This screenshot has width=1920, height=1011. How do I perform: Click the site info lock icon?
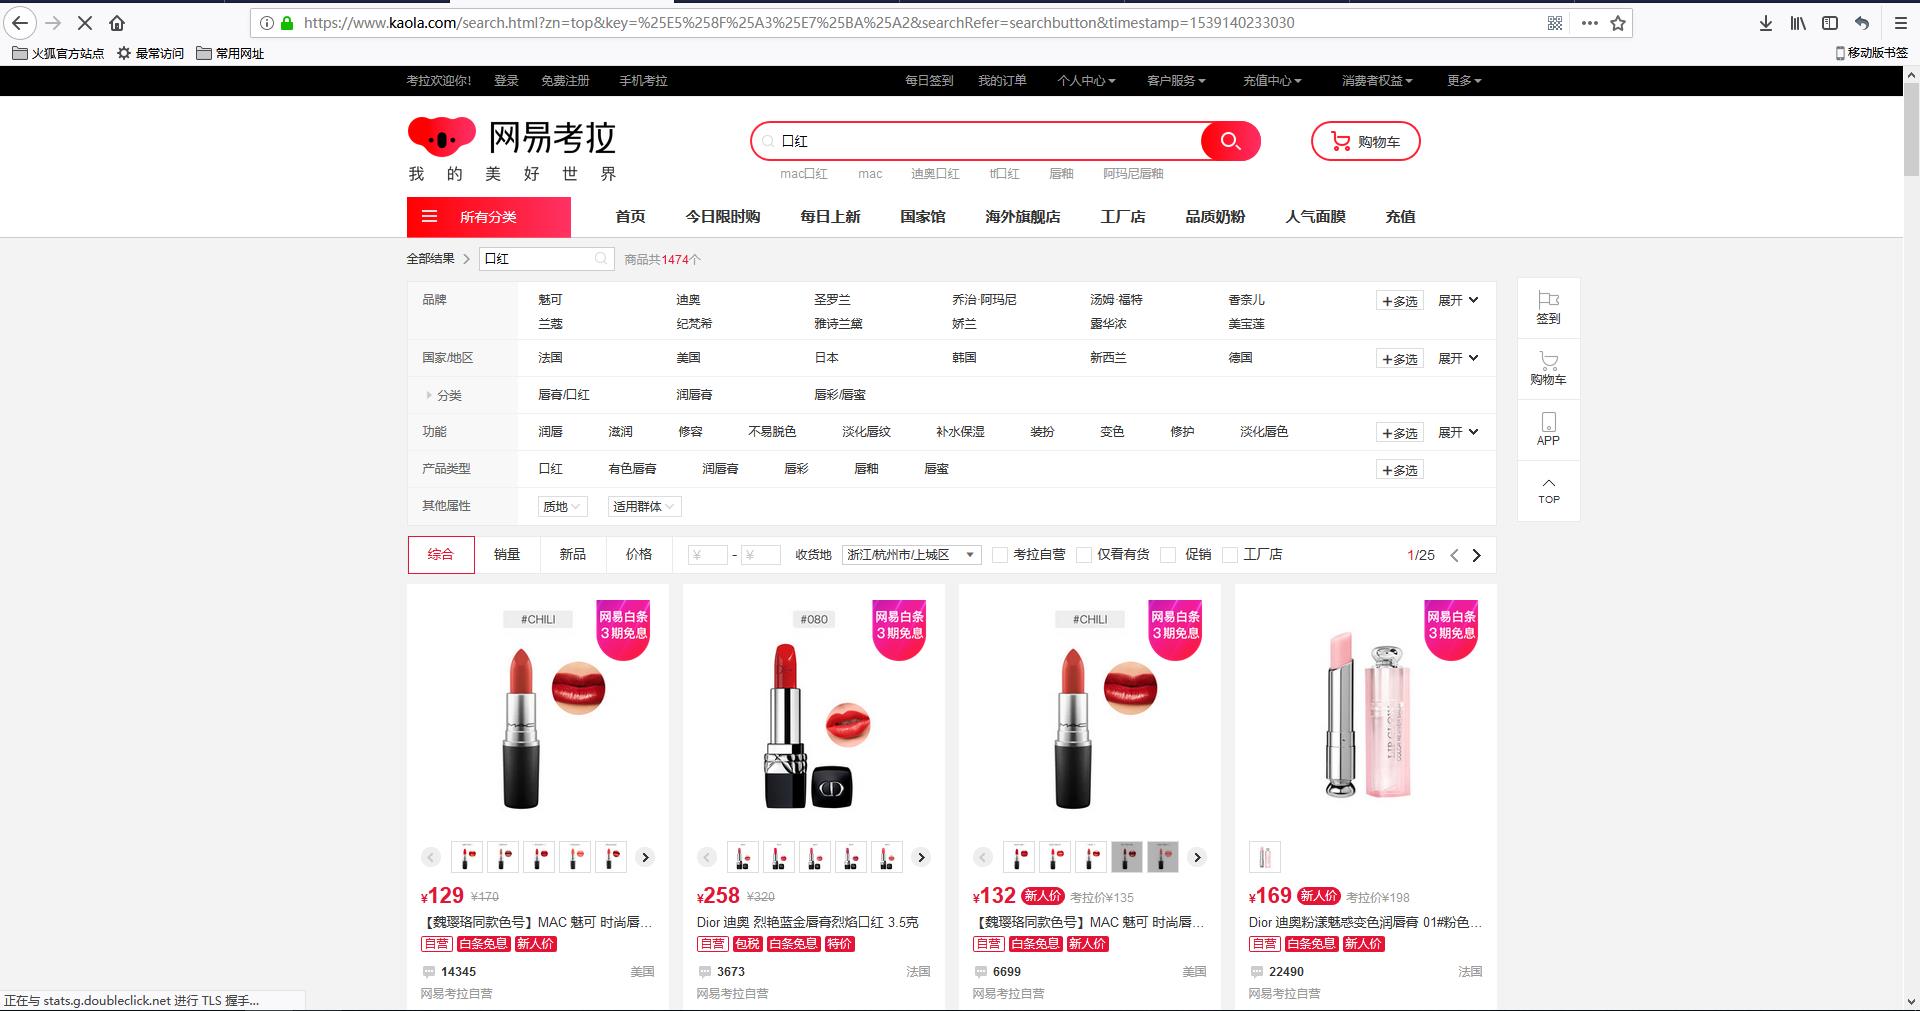[287, 23]
